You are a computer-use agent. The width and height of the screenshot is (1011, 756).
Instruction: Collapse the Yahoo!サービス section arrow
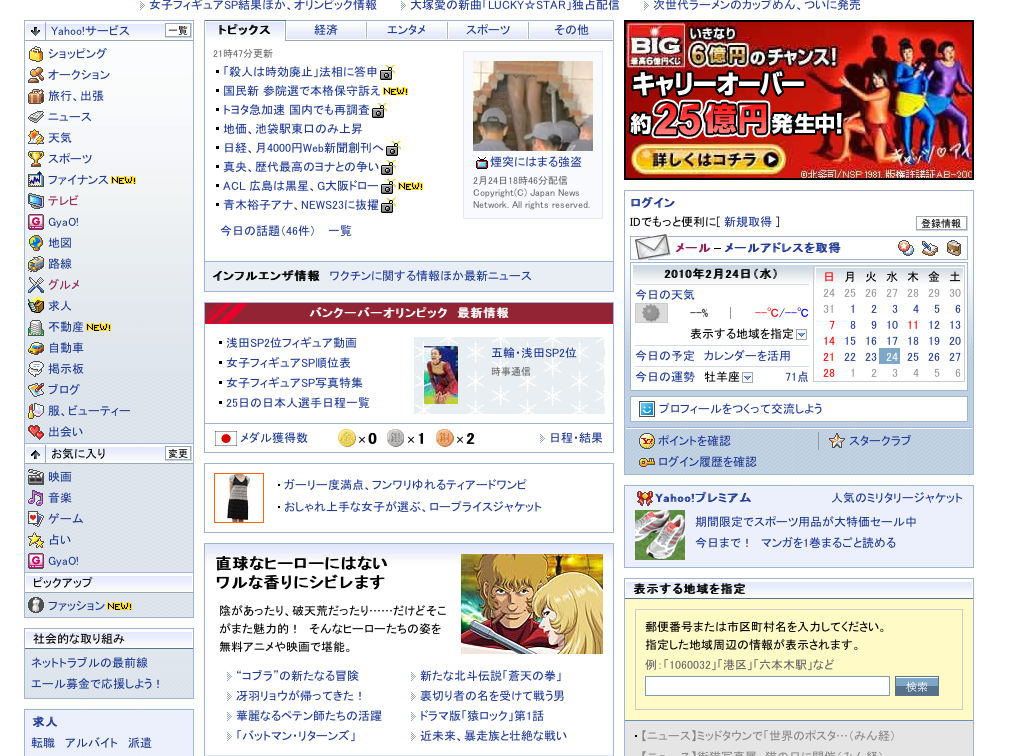pyautogui.click(x=35, y=31)
